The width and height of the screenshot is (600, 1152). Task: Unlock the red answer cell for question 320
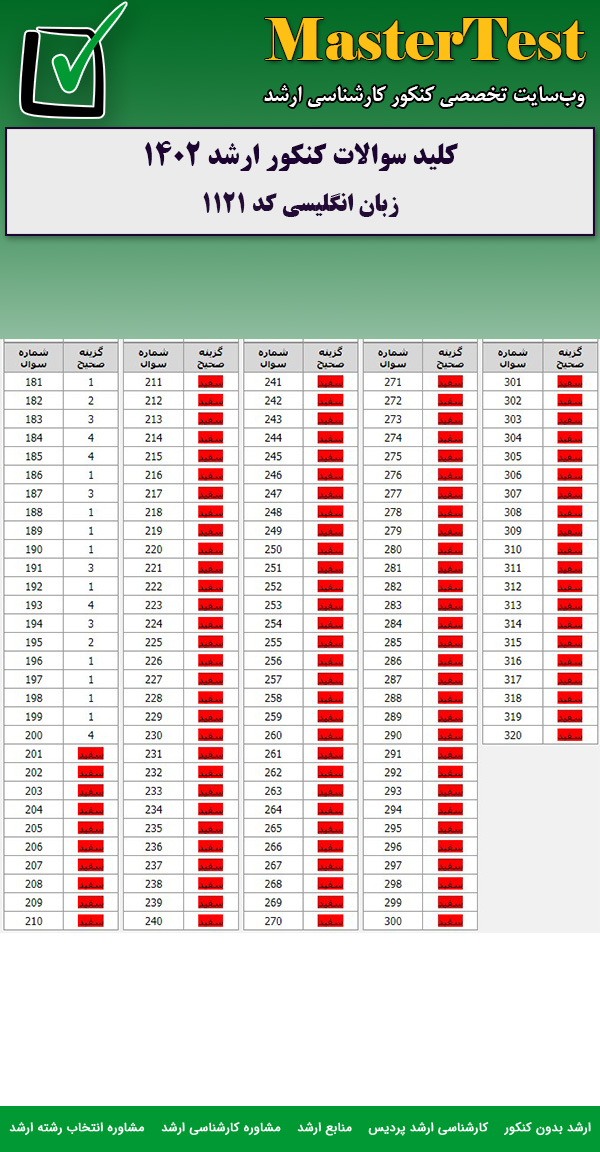[570, 735]
